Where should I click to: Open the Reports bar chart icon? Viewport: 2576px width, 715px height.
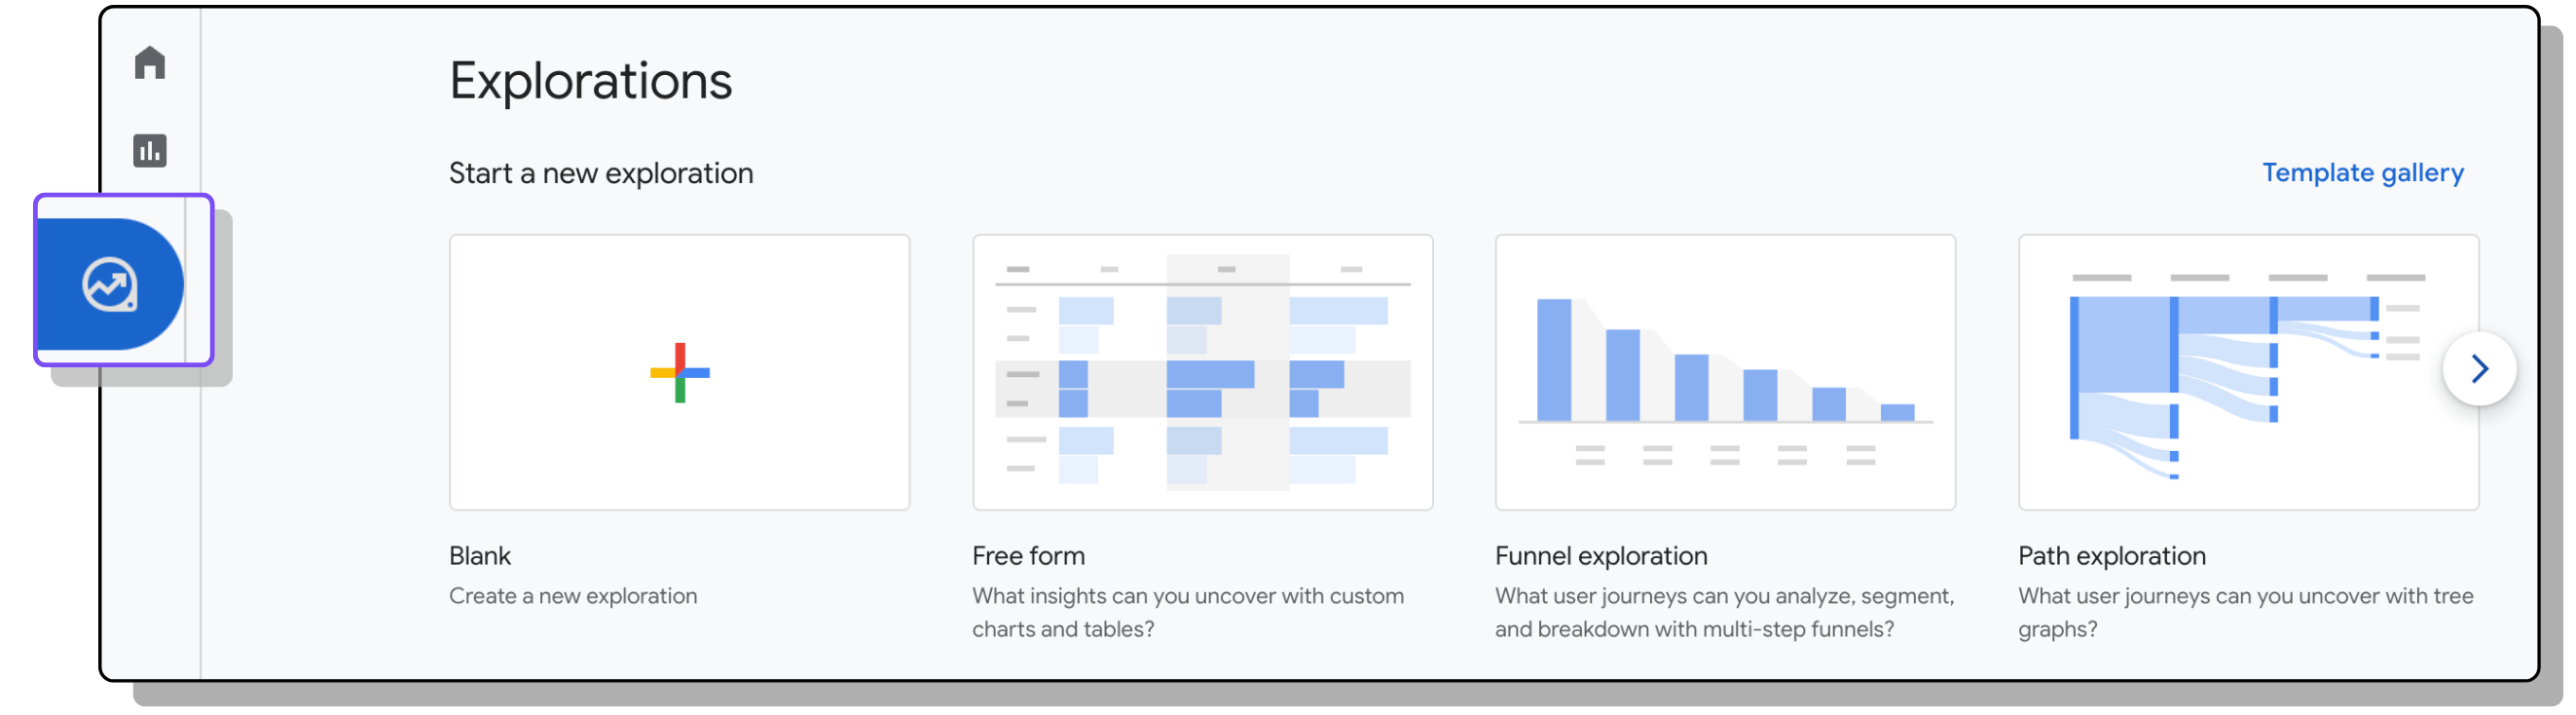(x=150, y=151)
